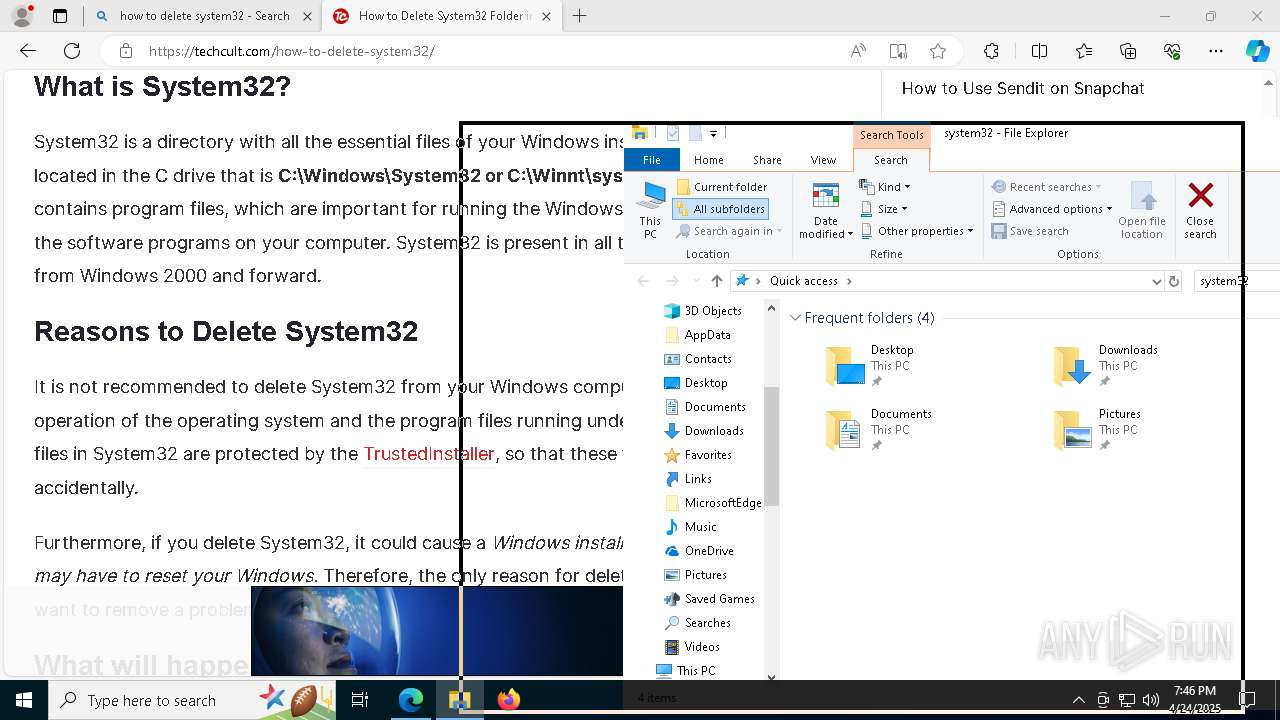Image resolution: width=1280 pixels, height=720 pixels.
Task: Select the Search ribbon tab
Action: 891,160
